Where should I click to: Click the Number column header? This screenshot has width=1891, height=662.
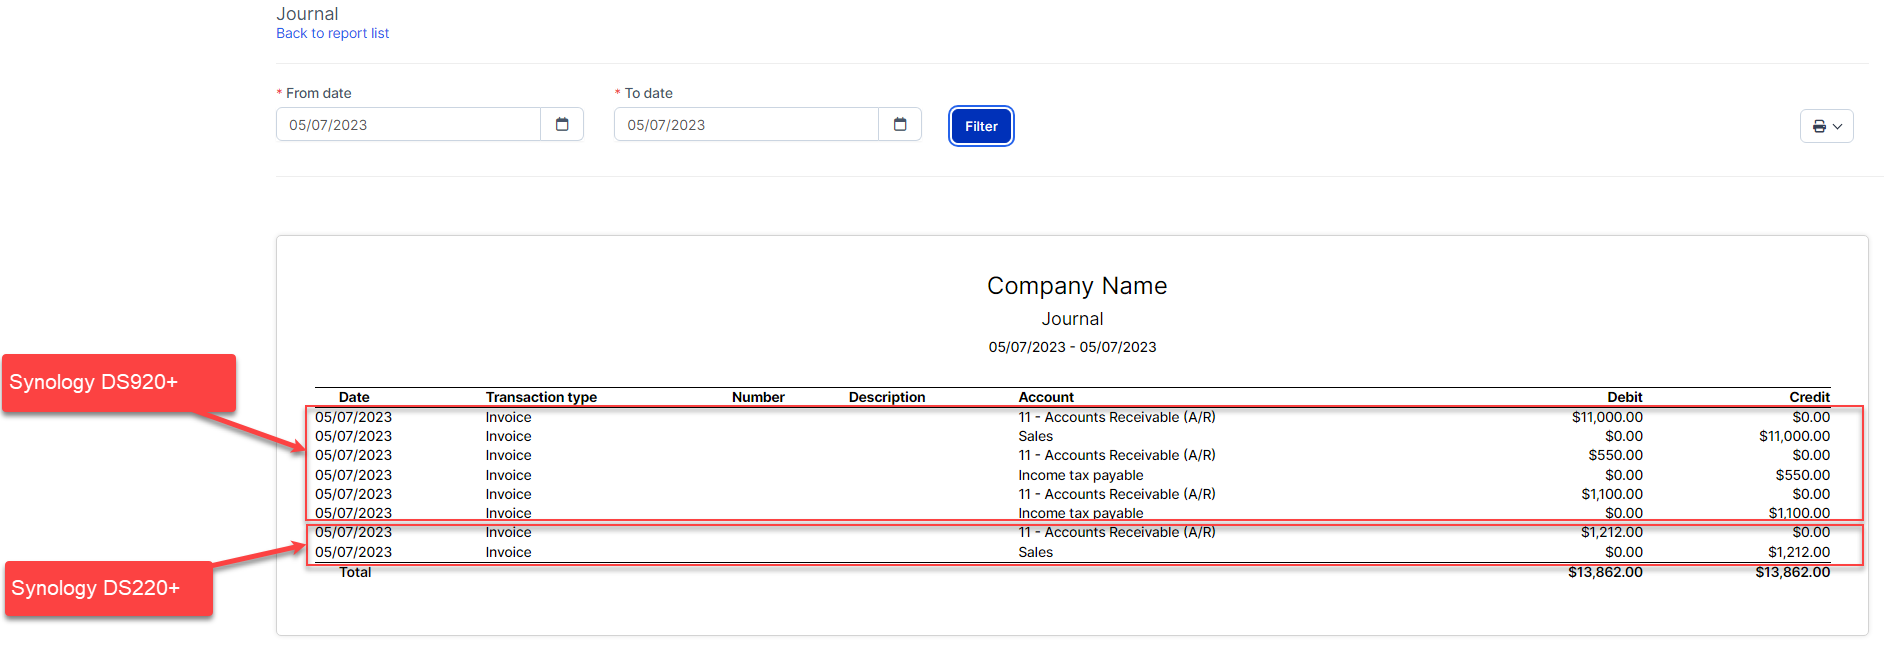point(758,397)
